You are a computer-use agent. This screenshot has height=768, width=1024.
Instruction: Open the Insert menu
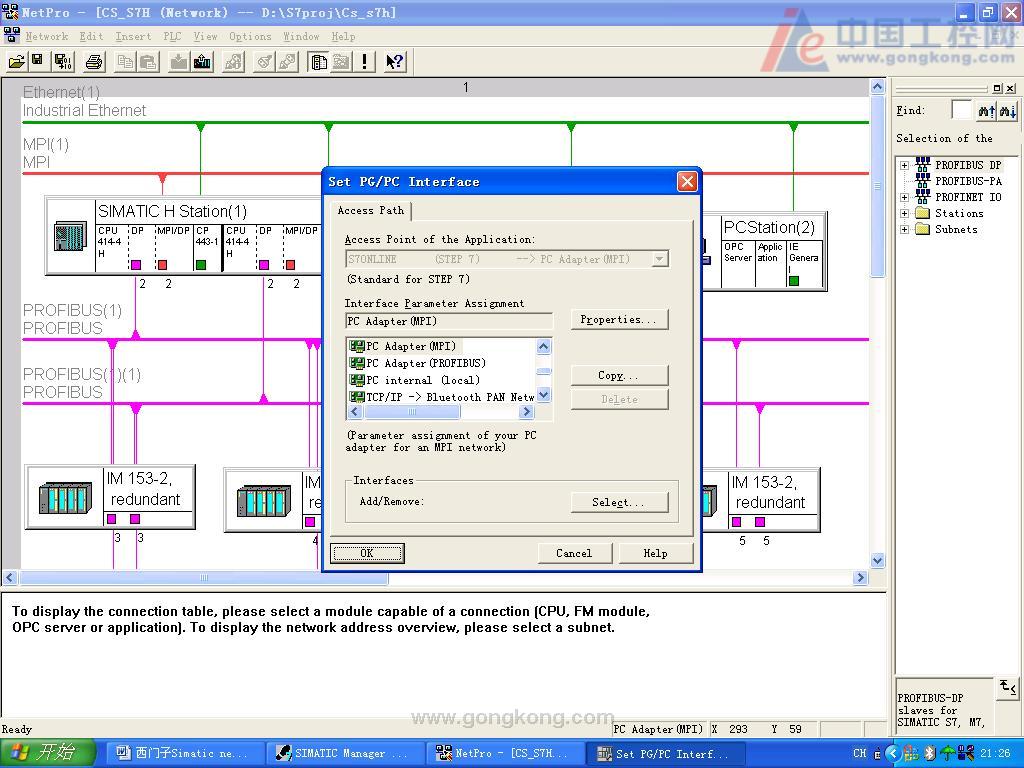click(x=133, y=37)
